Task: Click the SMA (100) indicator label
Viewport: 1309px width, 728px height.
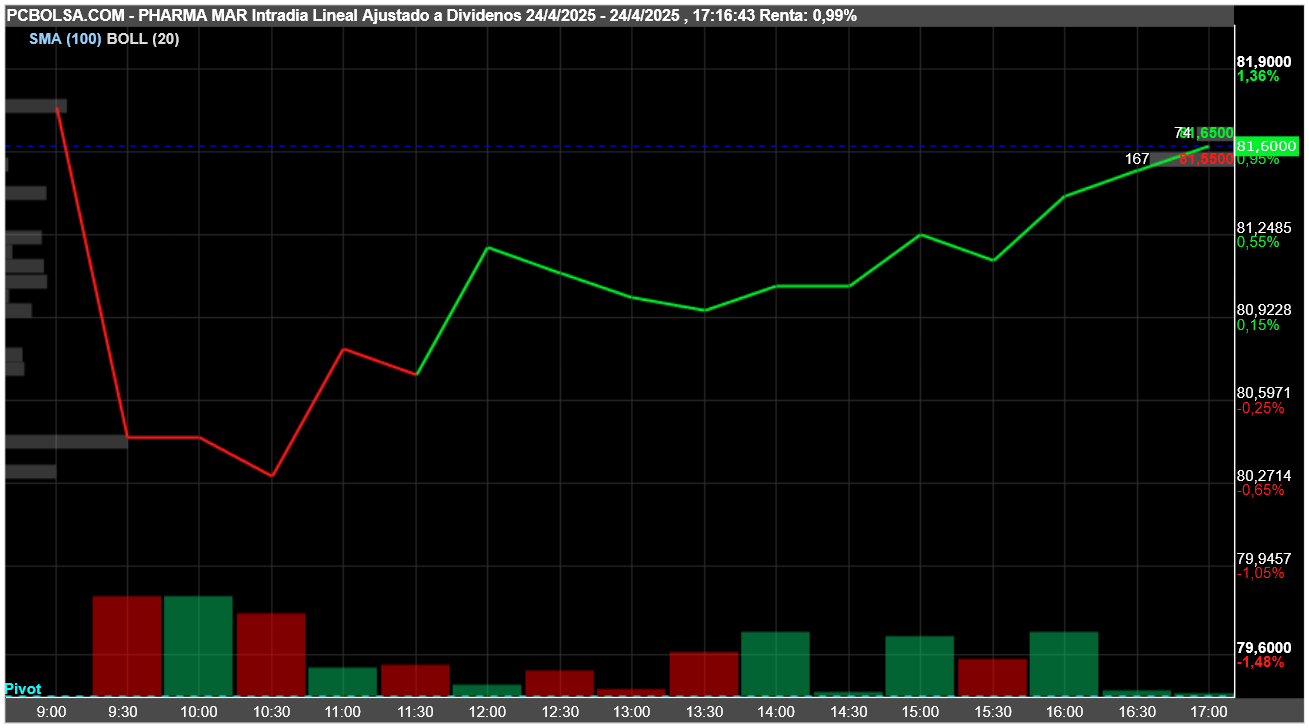Action: pos(65,38)
